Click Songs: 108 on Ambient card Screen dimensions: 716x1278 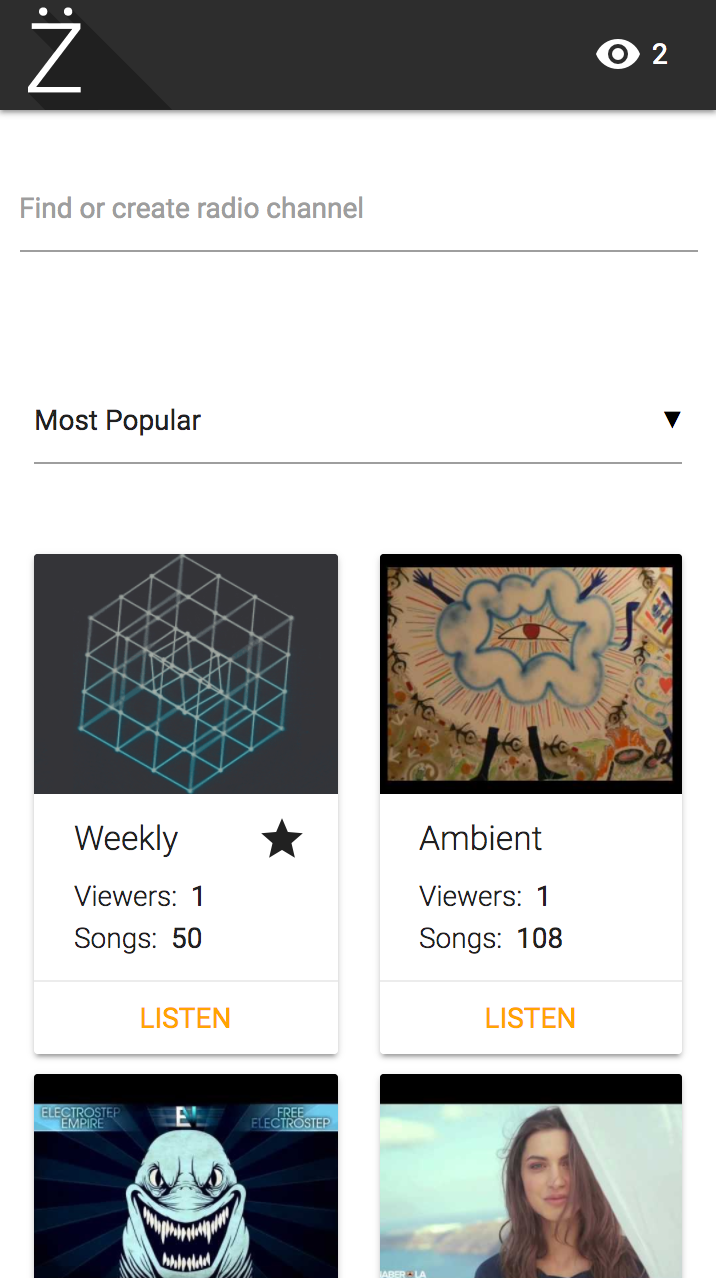point(490,938)
